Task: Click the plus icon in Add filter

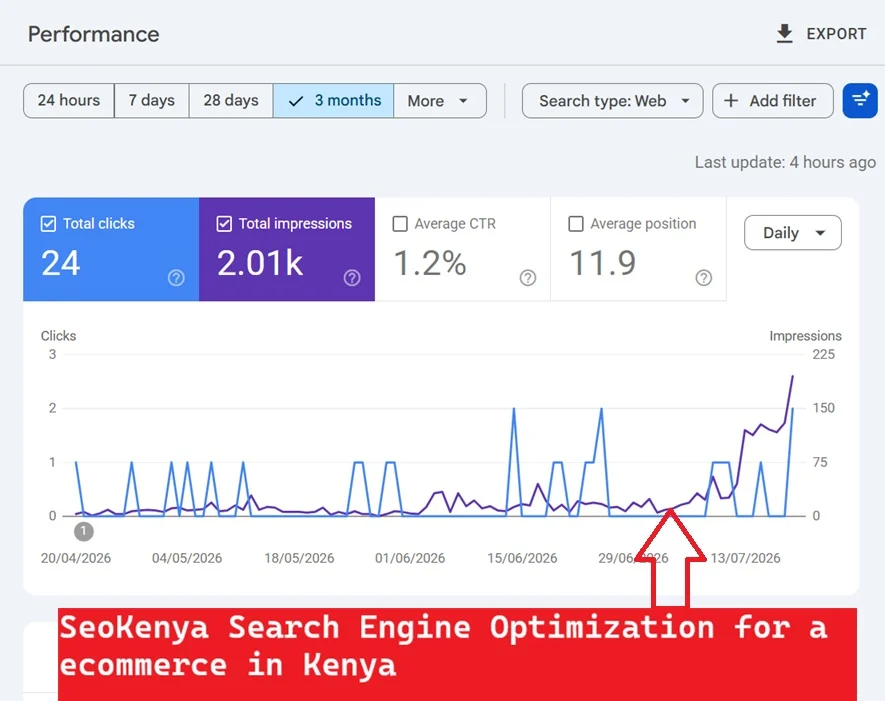Action: pyautogui.click(x=731, y=100)
